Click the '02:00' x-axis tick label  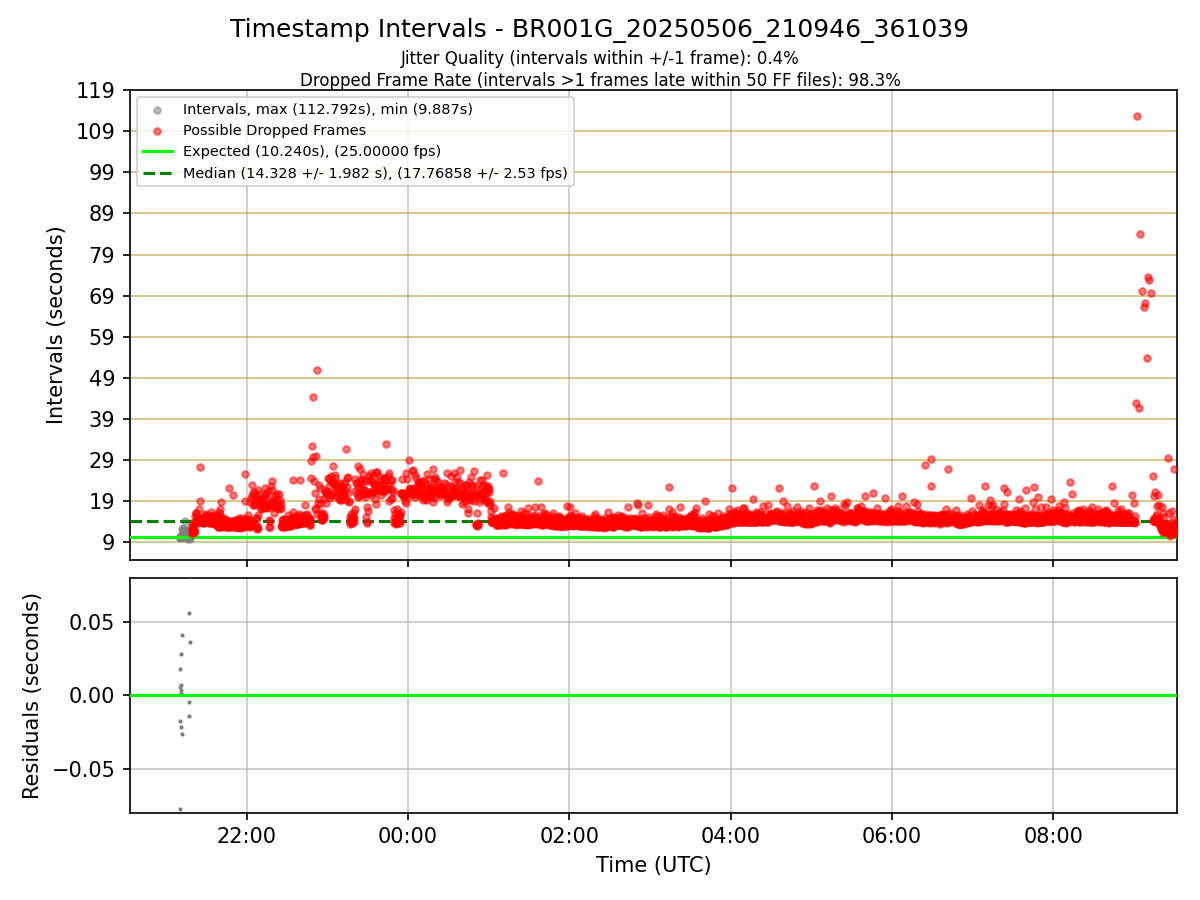pos(569,836)
